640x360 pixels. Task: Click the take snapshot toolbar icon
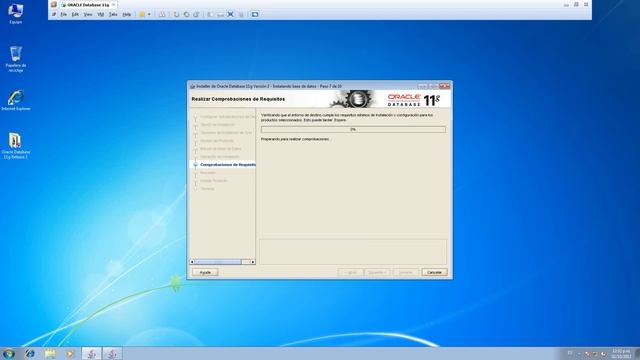(x=176, y=14)
